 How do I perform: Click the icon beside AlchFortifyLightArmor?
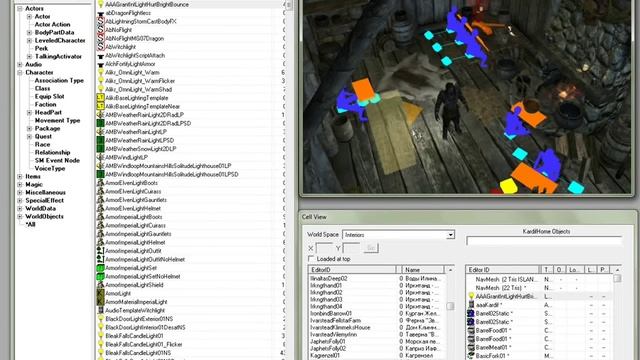click(100, 64)
